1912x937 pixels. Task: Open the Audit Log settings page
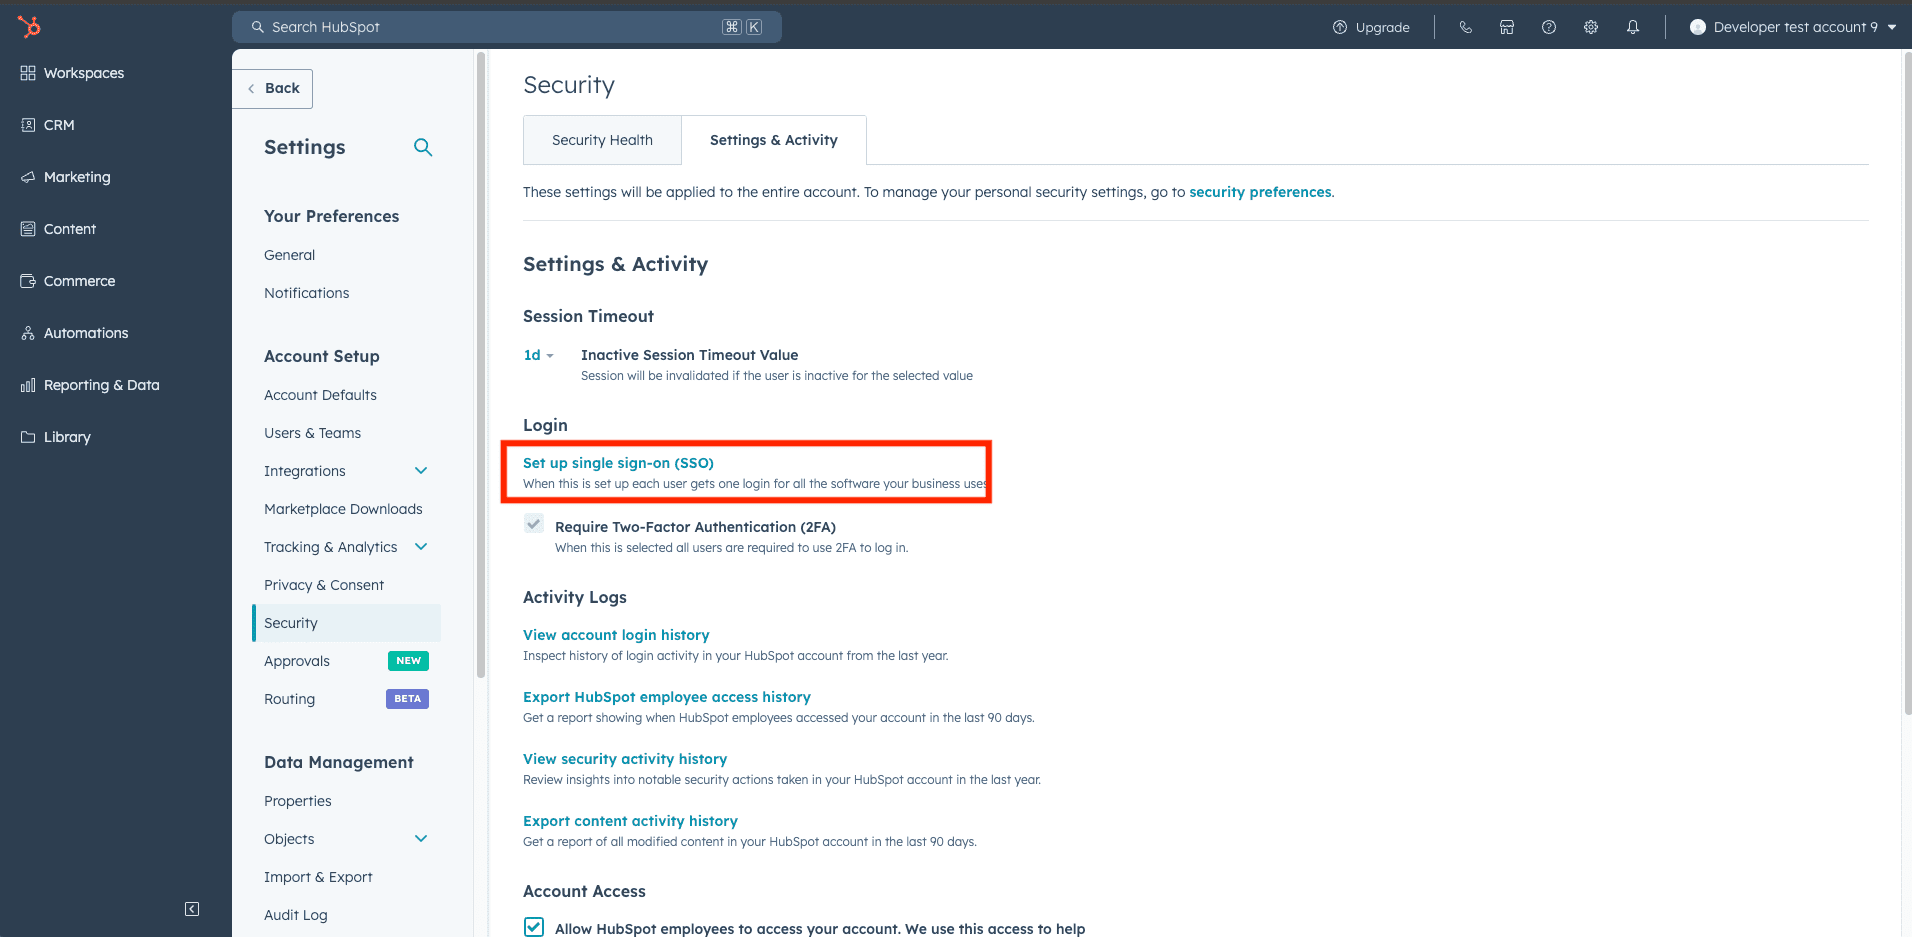pos(295,914)
